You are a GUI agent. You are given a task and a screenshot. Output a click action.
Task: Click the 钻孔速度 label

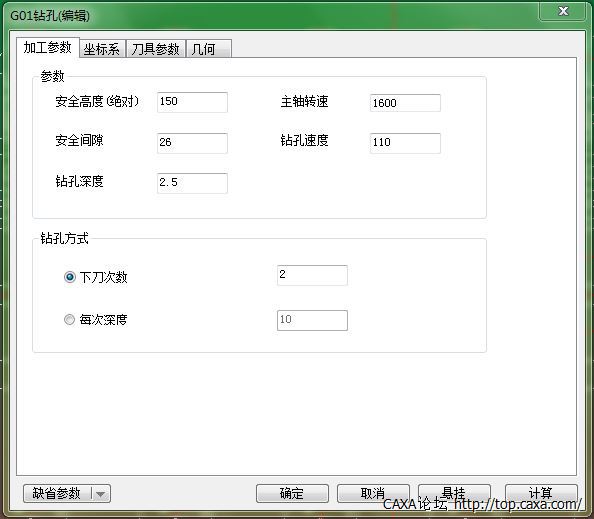pyautogui.click(x=304, y=140)
